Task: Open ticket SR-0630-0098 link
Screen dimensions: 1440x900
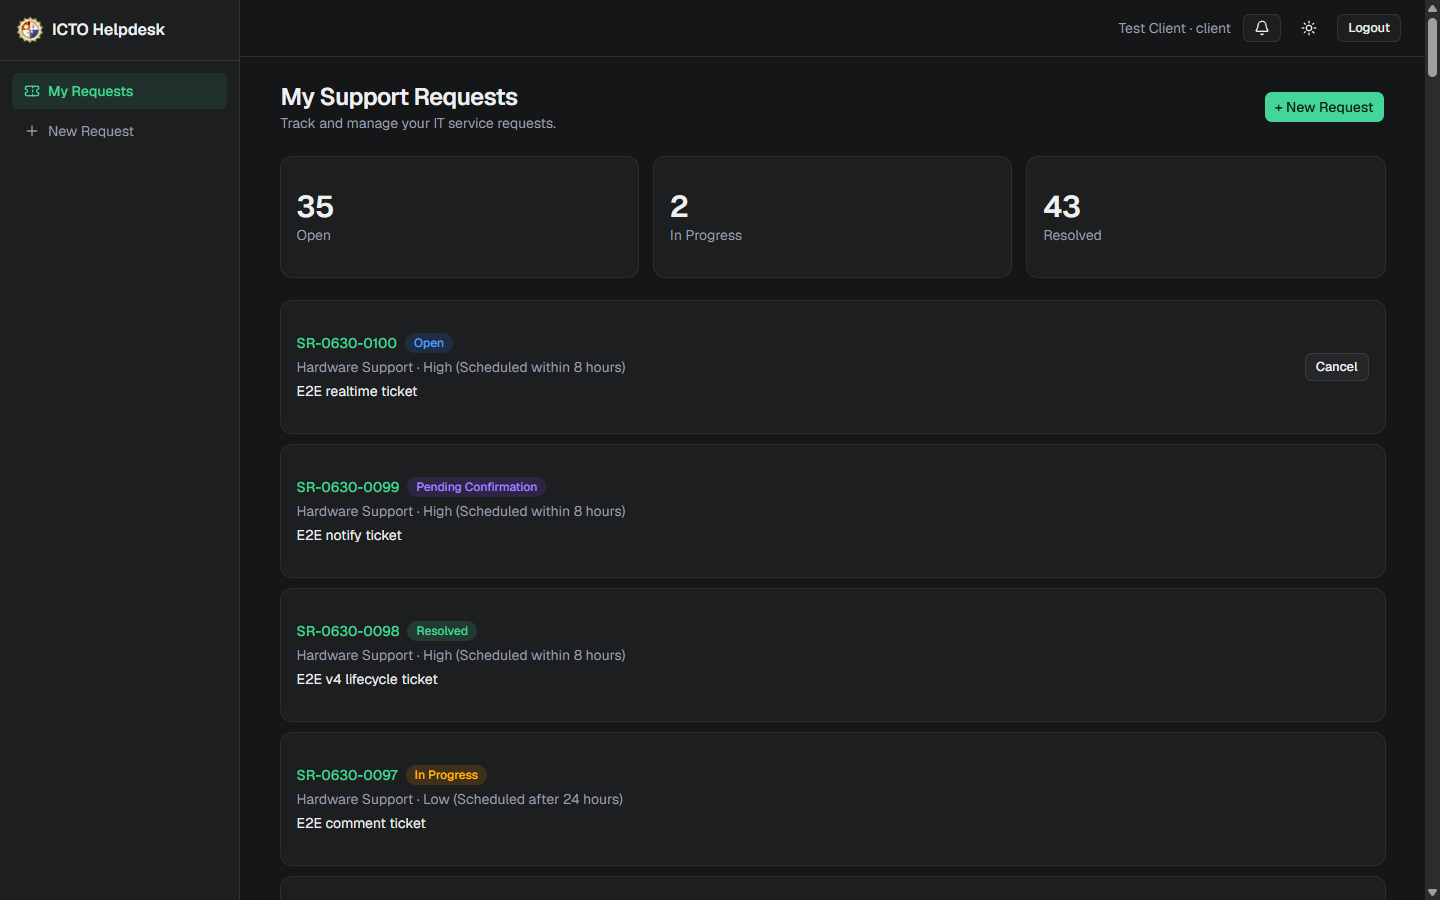Action: click(x=347, y=631)
